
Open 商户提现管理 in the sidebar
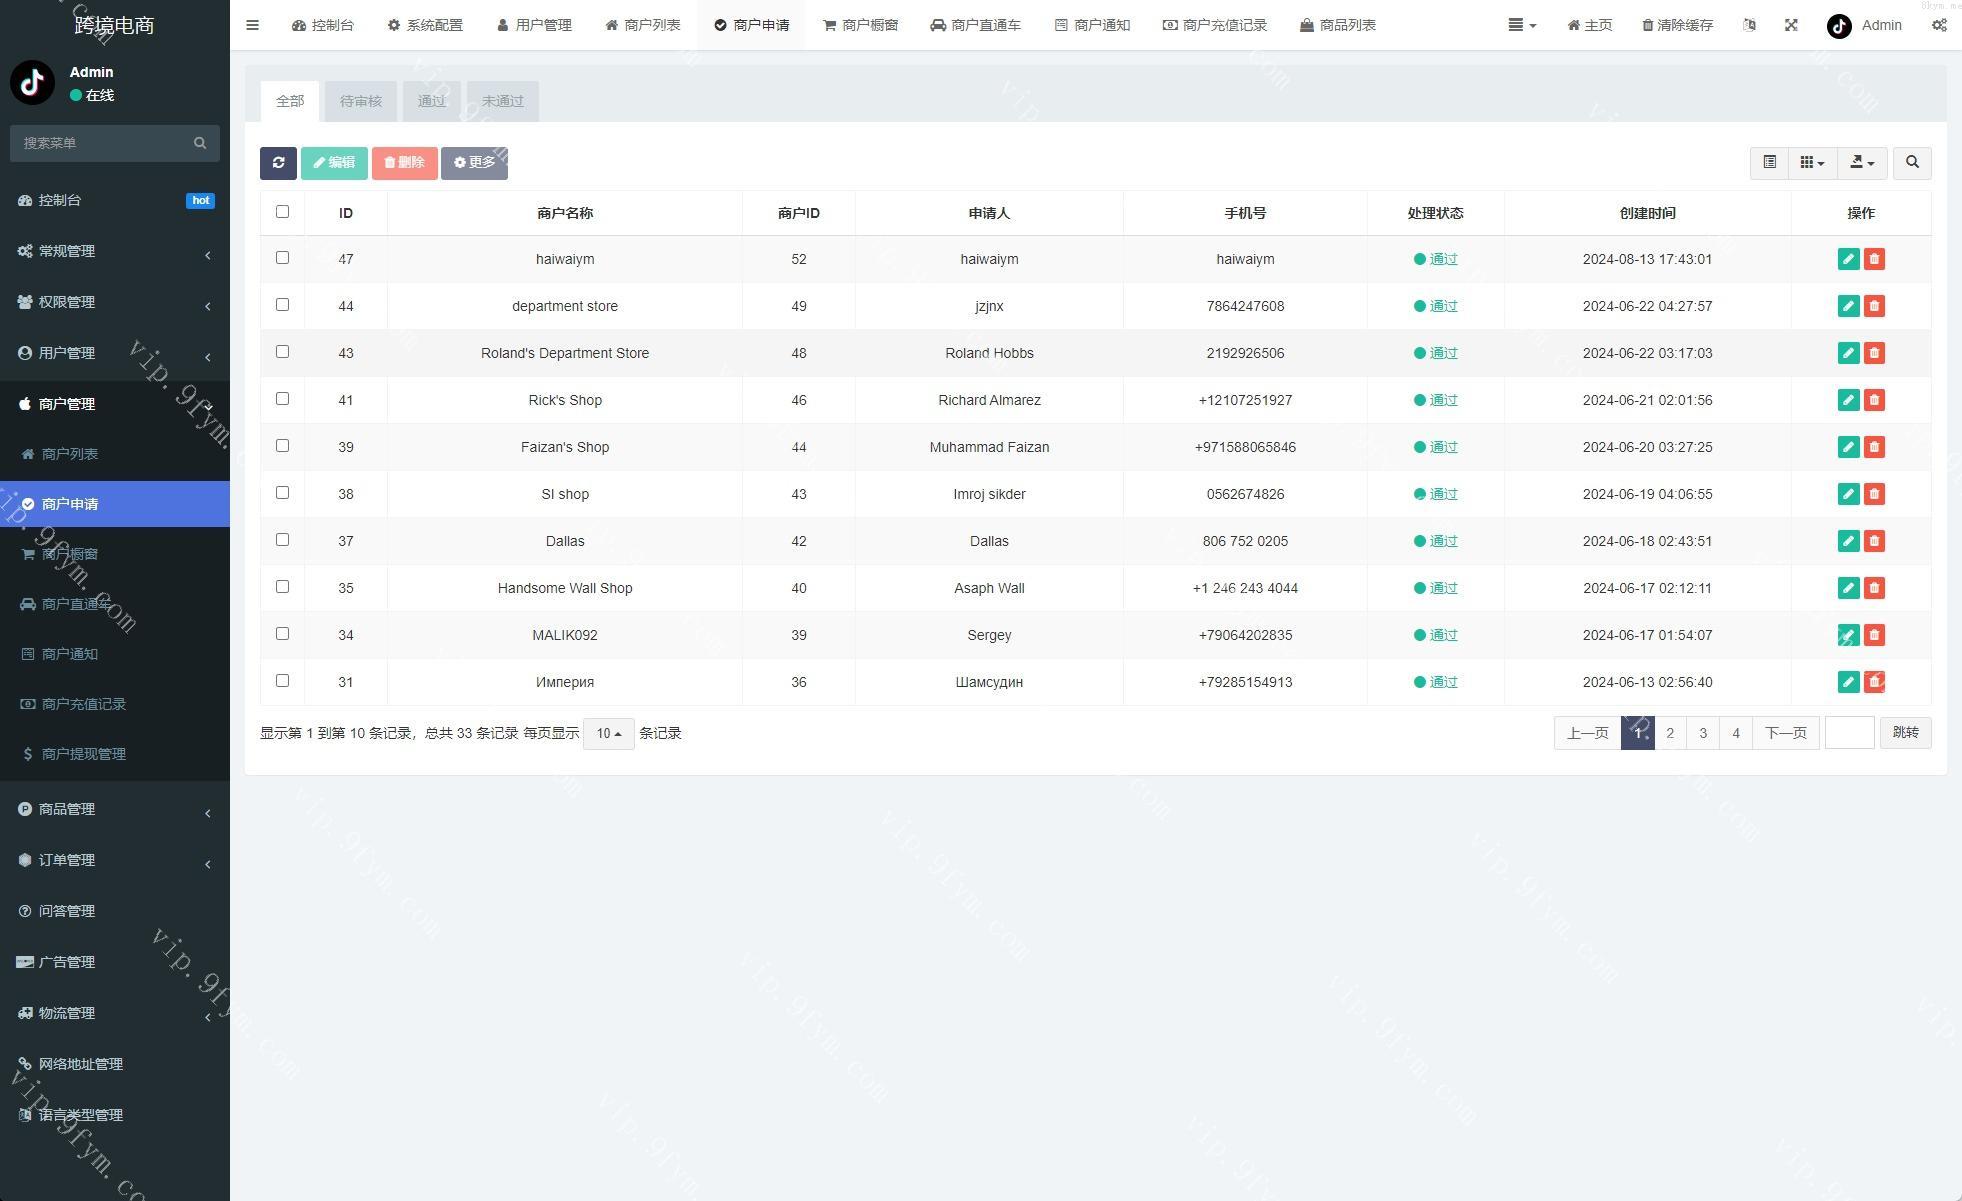click(x=84, y=754)
